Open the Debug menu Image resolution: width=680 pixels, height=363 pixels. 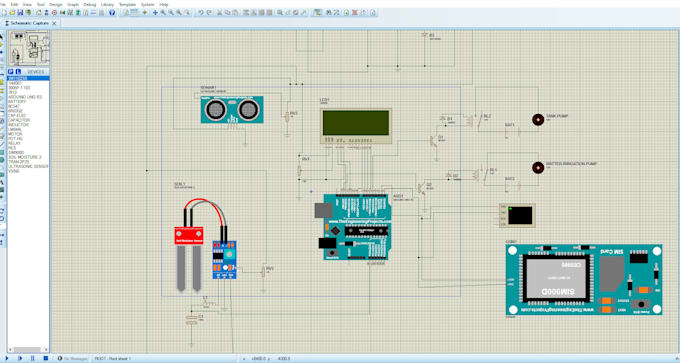click(x=90, y=4)
